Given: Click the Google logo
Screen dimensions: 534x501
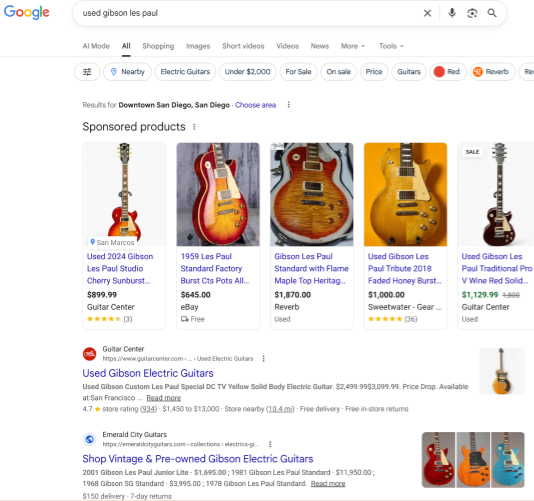Looking at the screenshot, I should (27, 12).
